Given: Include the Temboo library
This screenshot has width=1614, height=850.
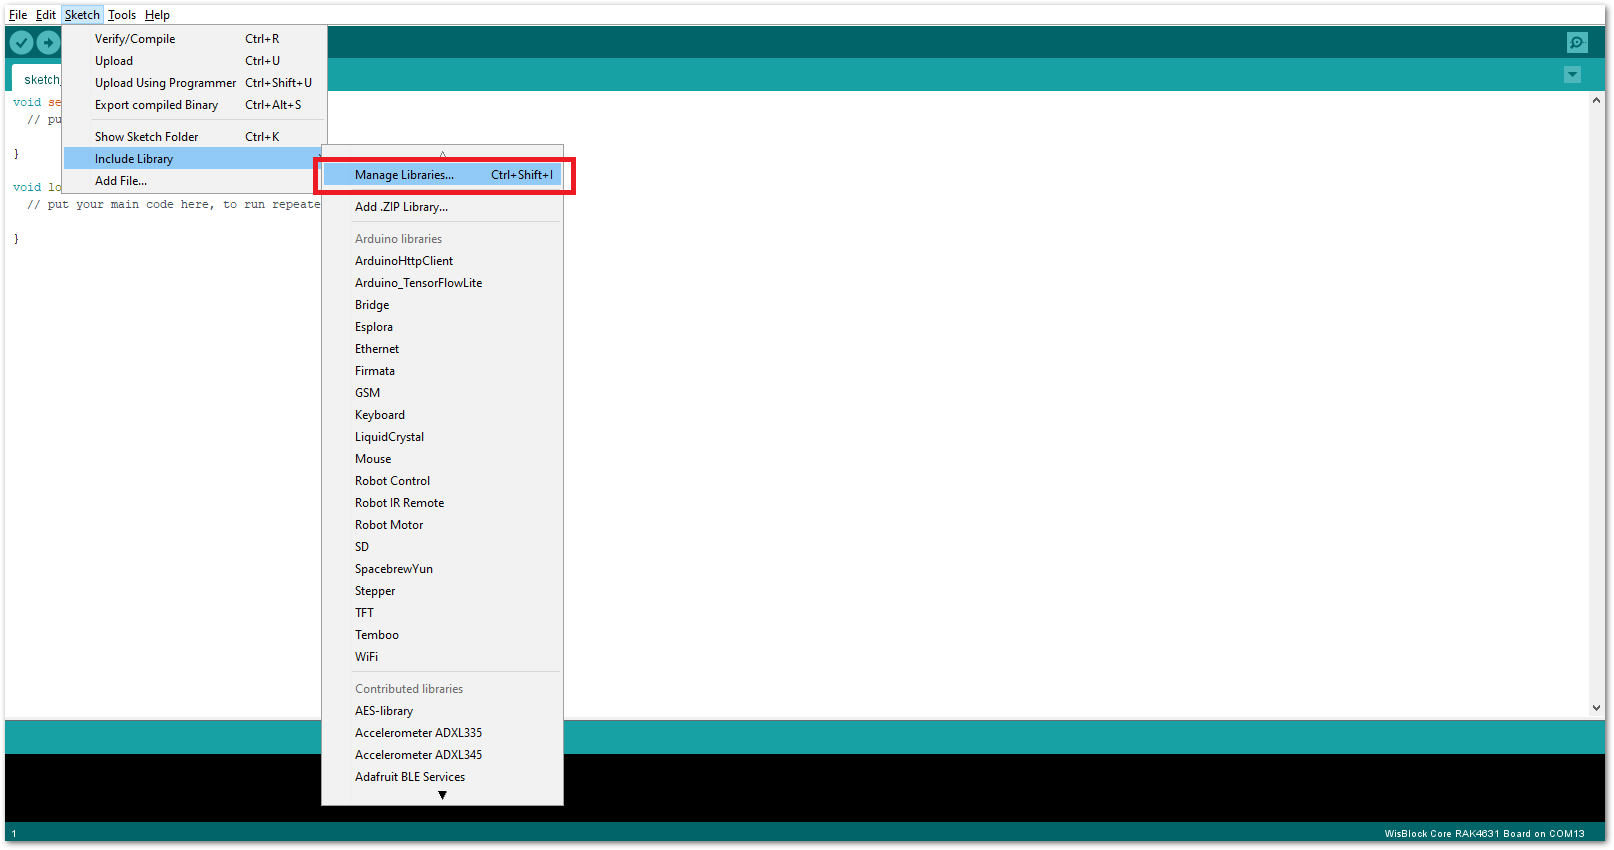Looking at the screenshot, I should coord(442,635).
